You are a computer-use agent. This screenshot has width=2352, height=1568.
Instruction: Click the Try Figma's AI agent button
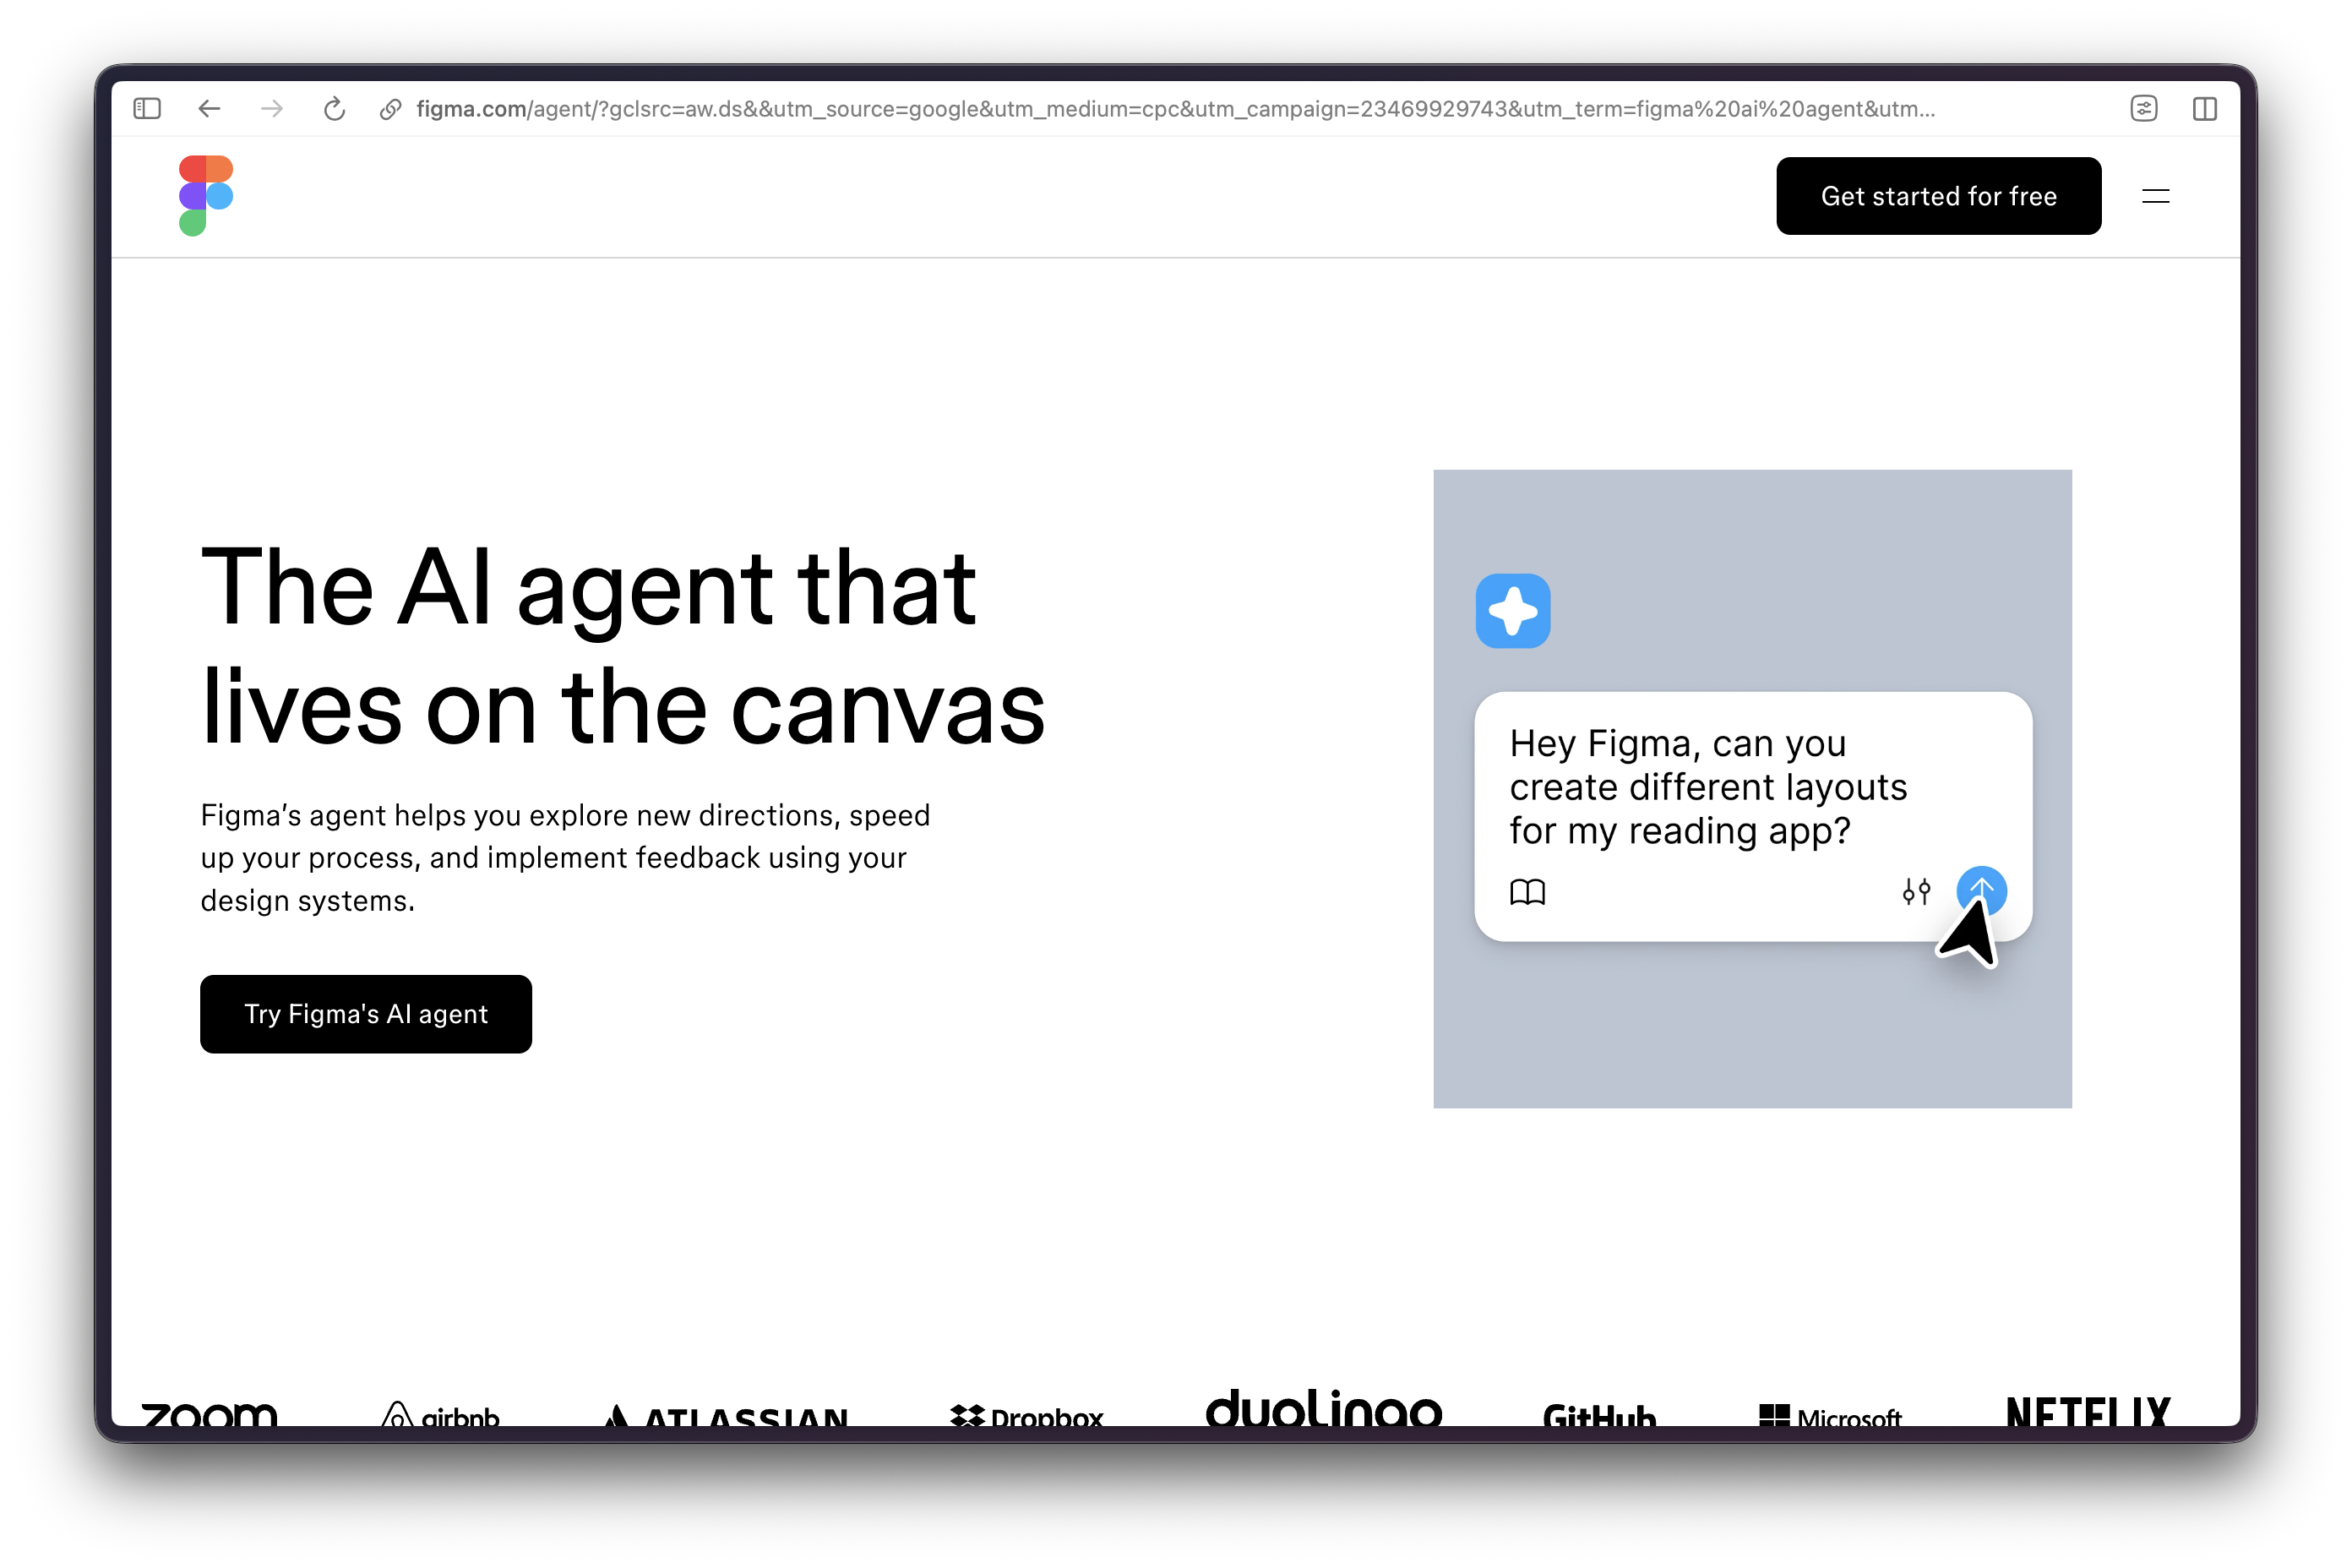[x=366, y=1014]
